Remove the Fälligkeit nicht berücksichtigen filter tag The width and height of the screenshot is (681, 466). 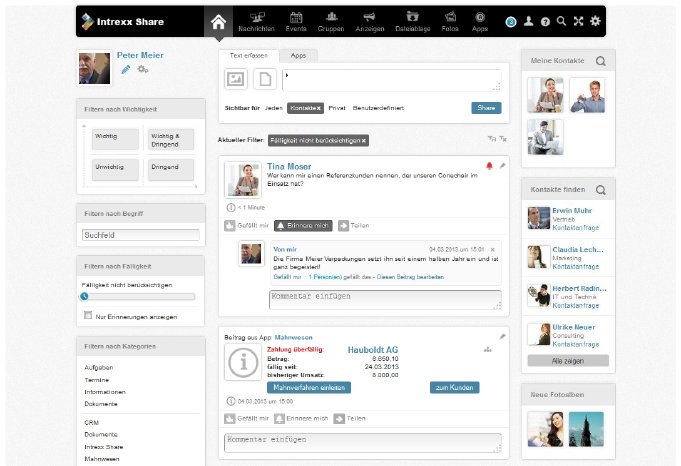coord(364,141)
